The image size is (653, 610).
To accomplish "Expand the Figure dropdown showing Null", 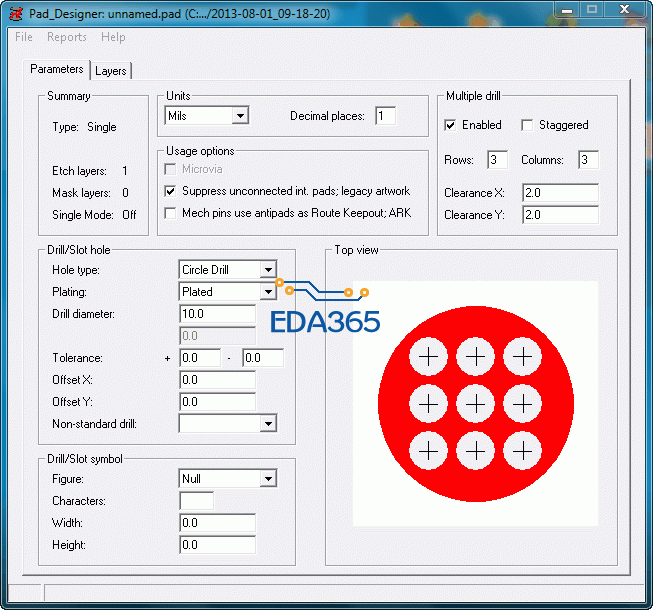I will pos(269,479).
